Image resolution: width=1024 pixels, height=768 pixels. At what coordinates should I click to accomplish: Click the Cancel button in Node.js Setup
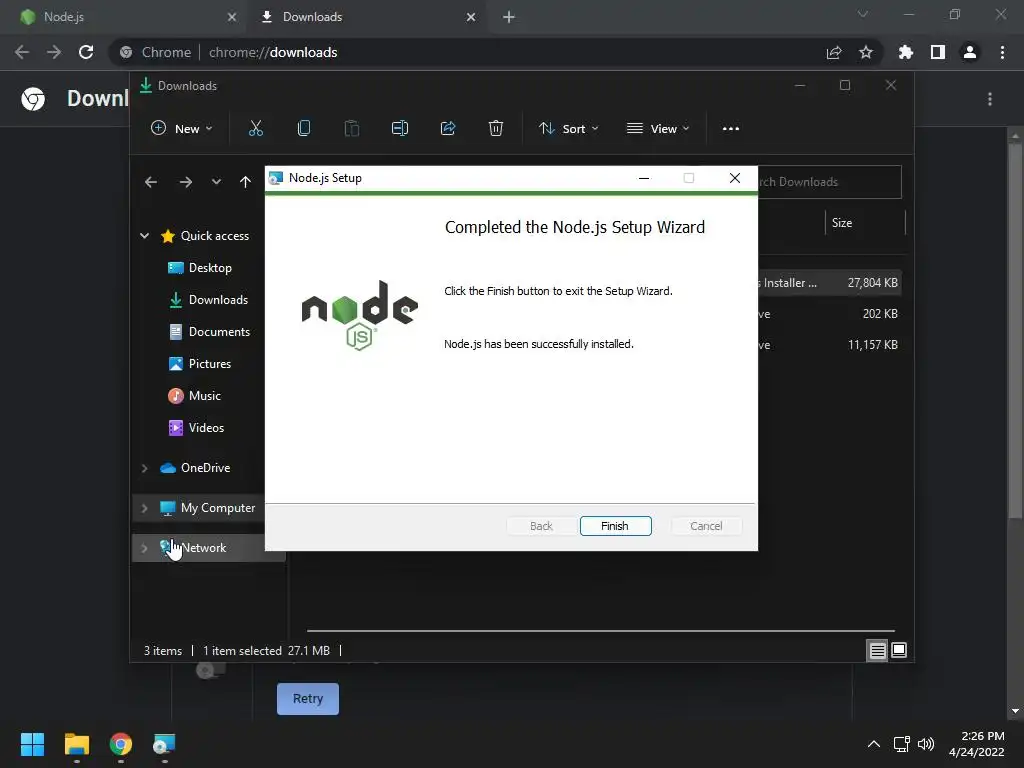pos(706,526)
